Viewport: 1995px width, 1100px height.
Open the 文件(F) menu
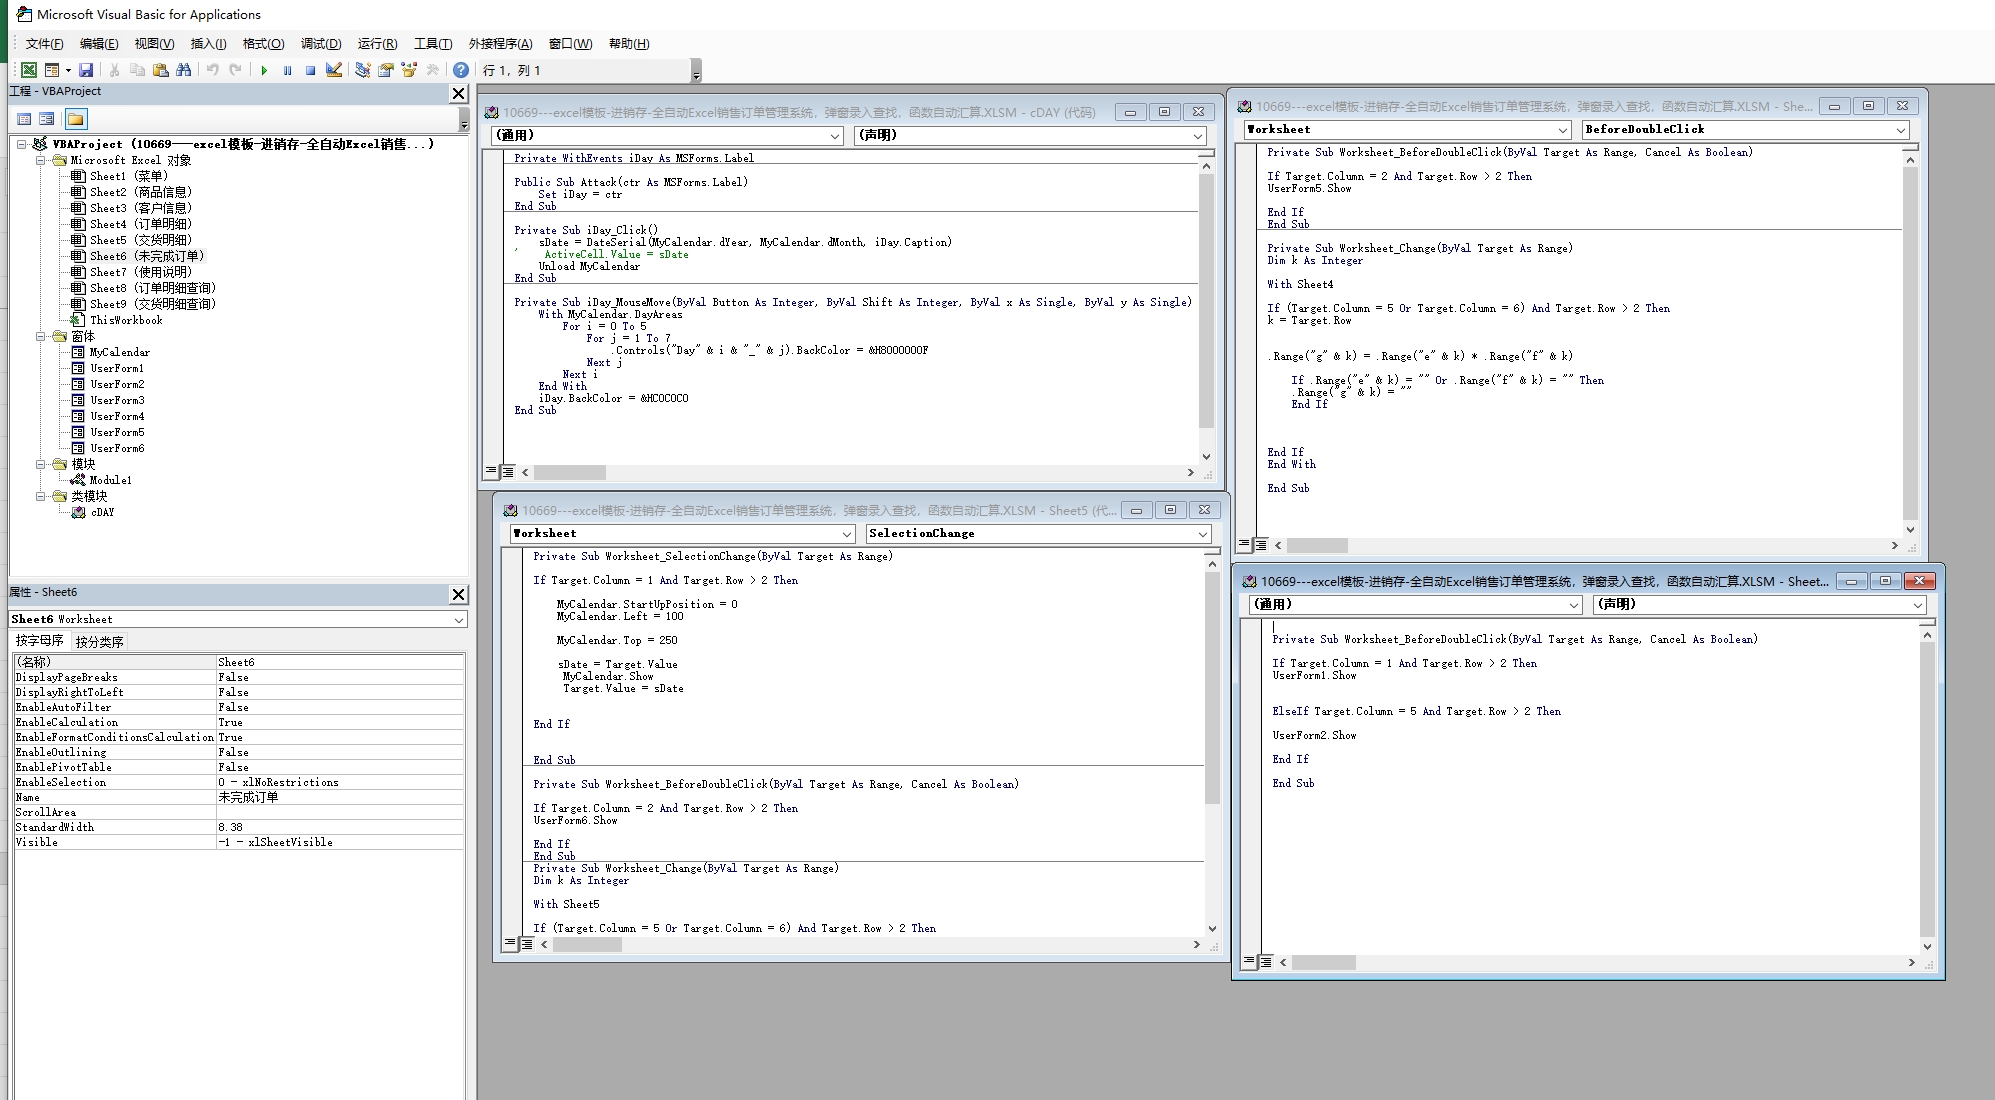tap(44, 44)
